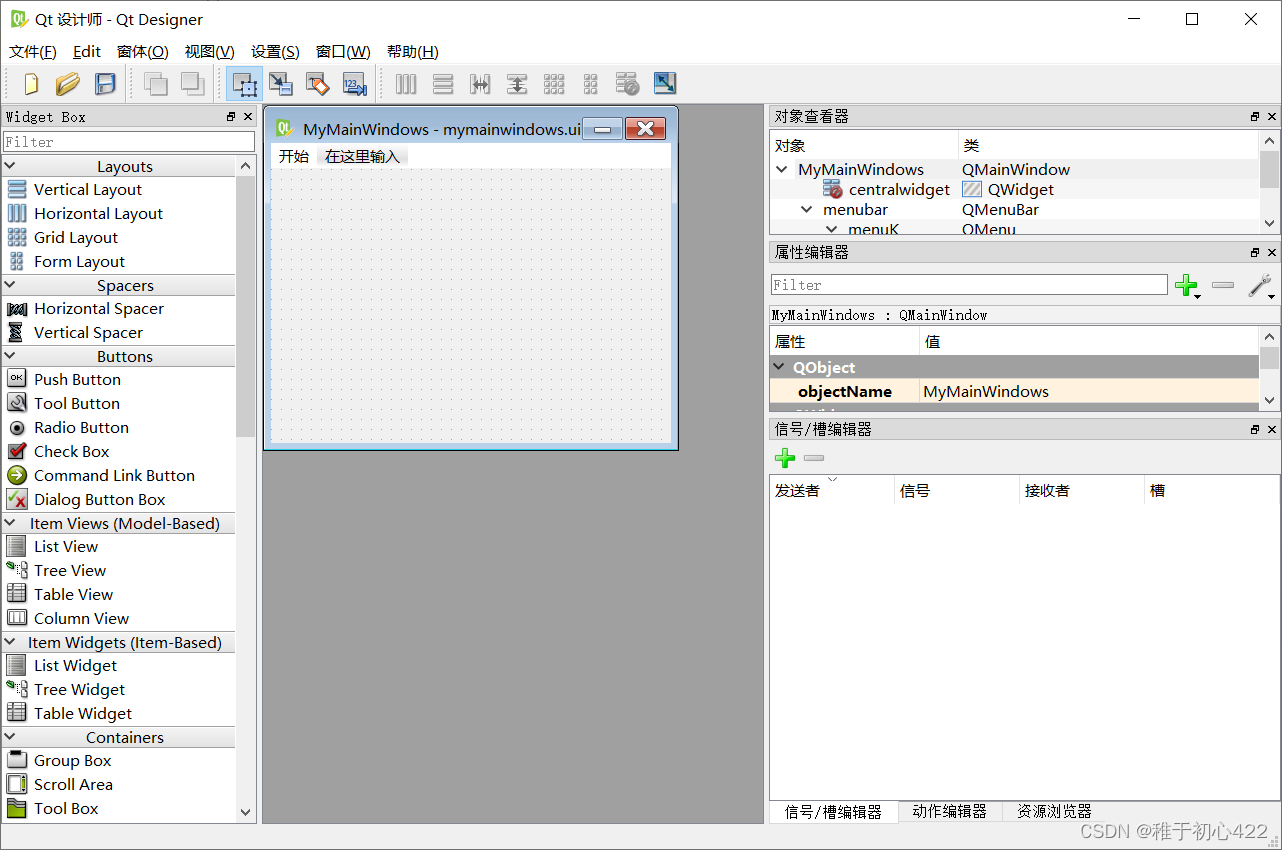Click the Filter field in Widget Box

[128, 141]
